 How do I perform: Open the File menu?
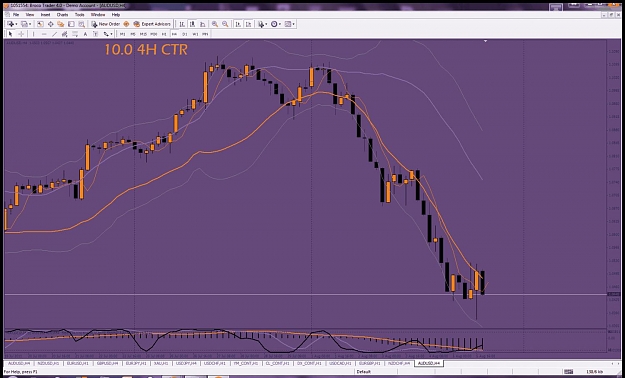point(16,14)
